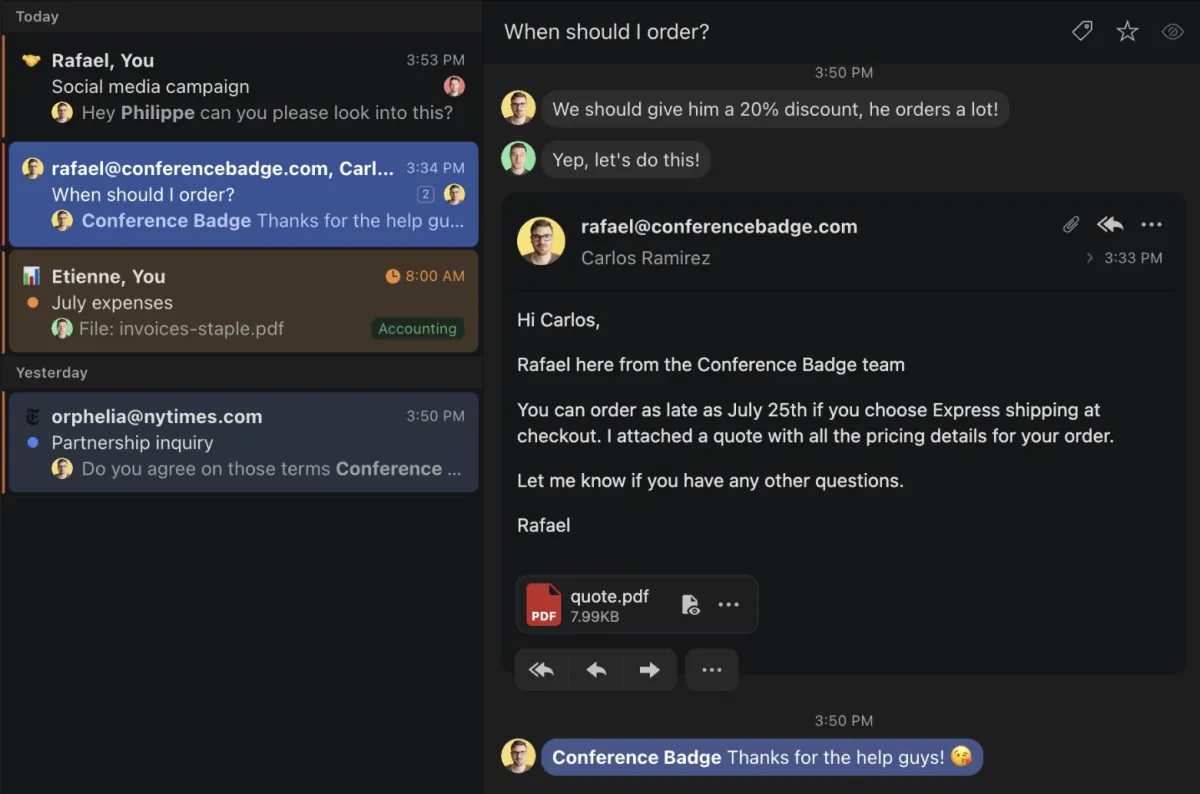
Task: Click the orange snooze clock icon
Action: click(x=393, y=276)
